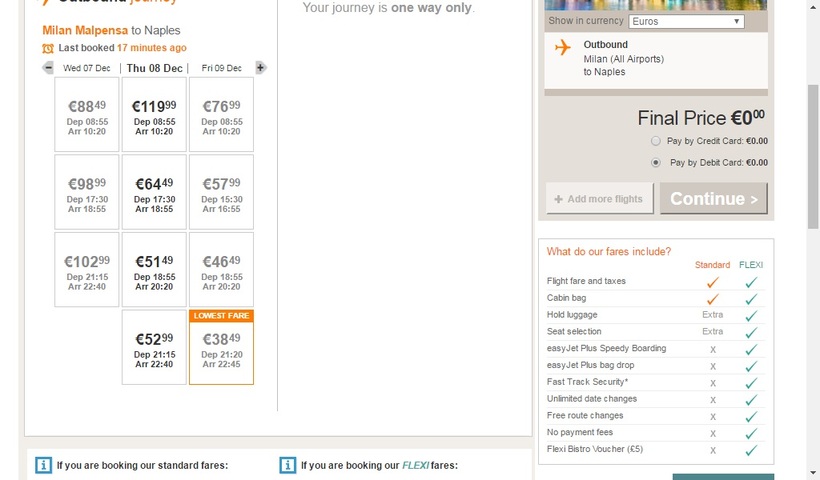
Task: Switch to Wed 07 Dec date column
Action: (x=87, y=68)
